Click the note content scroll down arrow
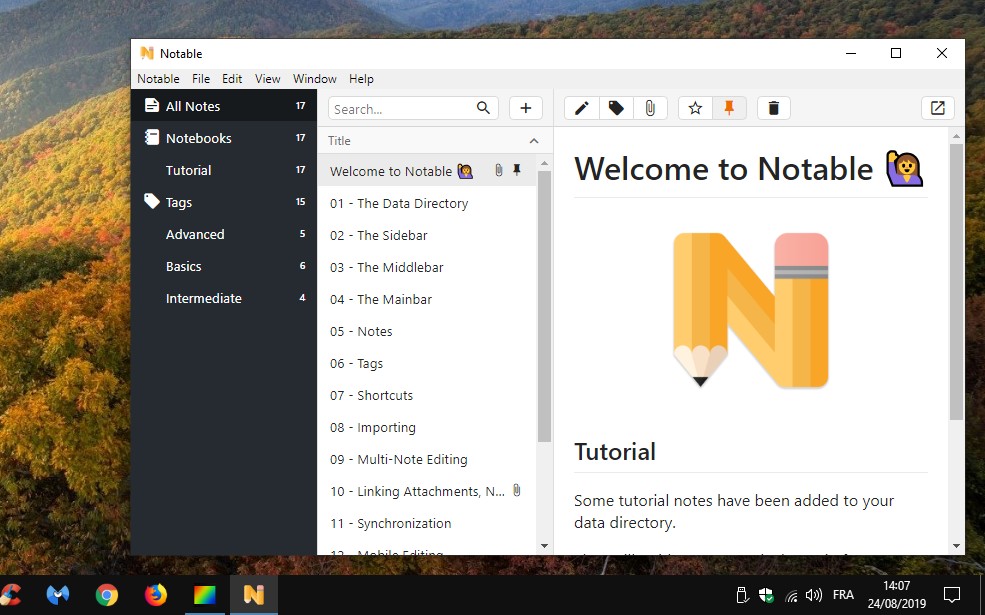 [x=956, y=546]
